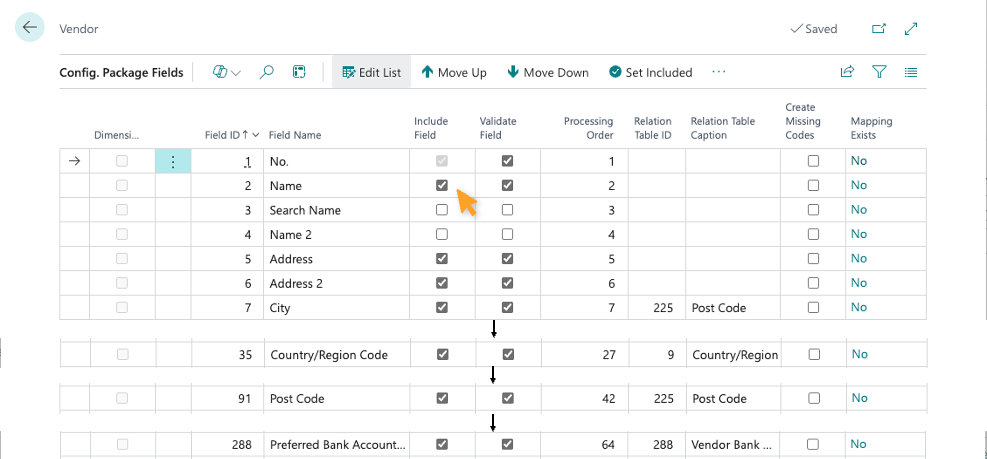Toggle Create Missing Codes for Post Code row 91
Viewport: 987px width, 459px height.
click(814, 398)
